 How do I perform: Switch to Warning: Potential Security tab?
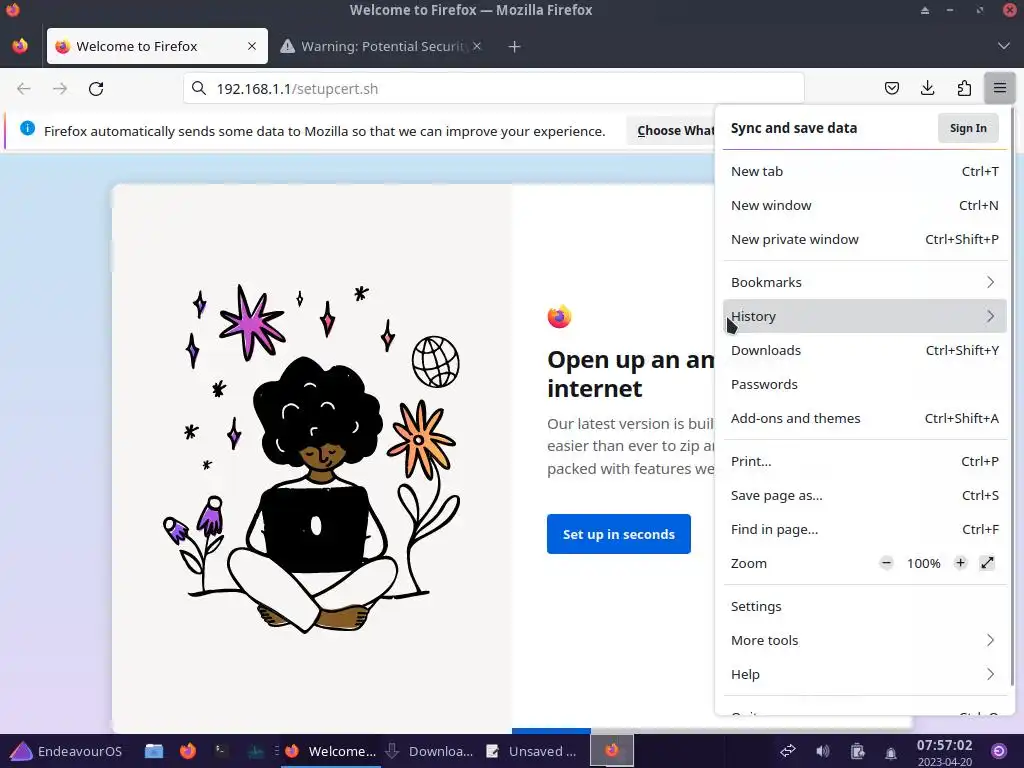381,46
